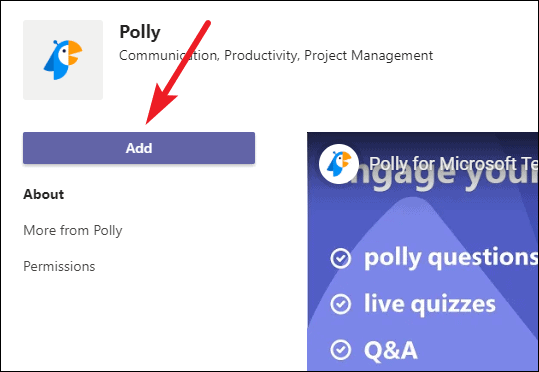Click the Project Management category label
Viewport: 539px width, 372px height.
pyautogui.click(x=368, y=55)
